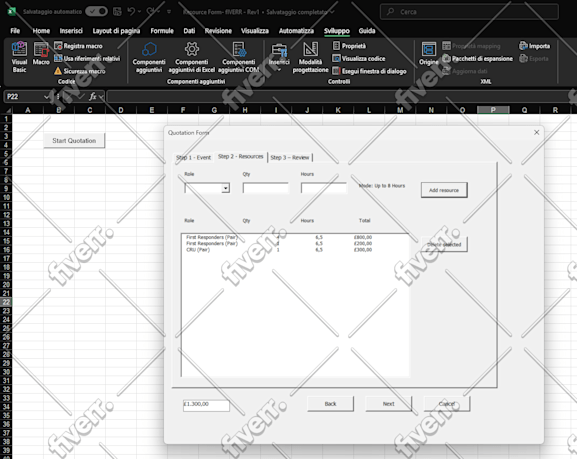Select column P header
Screen dimensions: 577x459
coord(493,110)
